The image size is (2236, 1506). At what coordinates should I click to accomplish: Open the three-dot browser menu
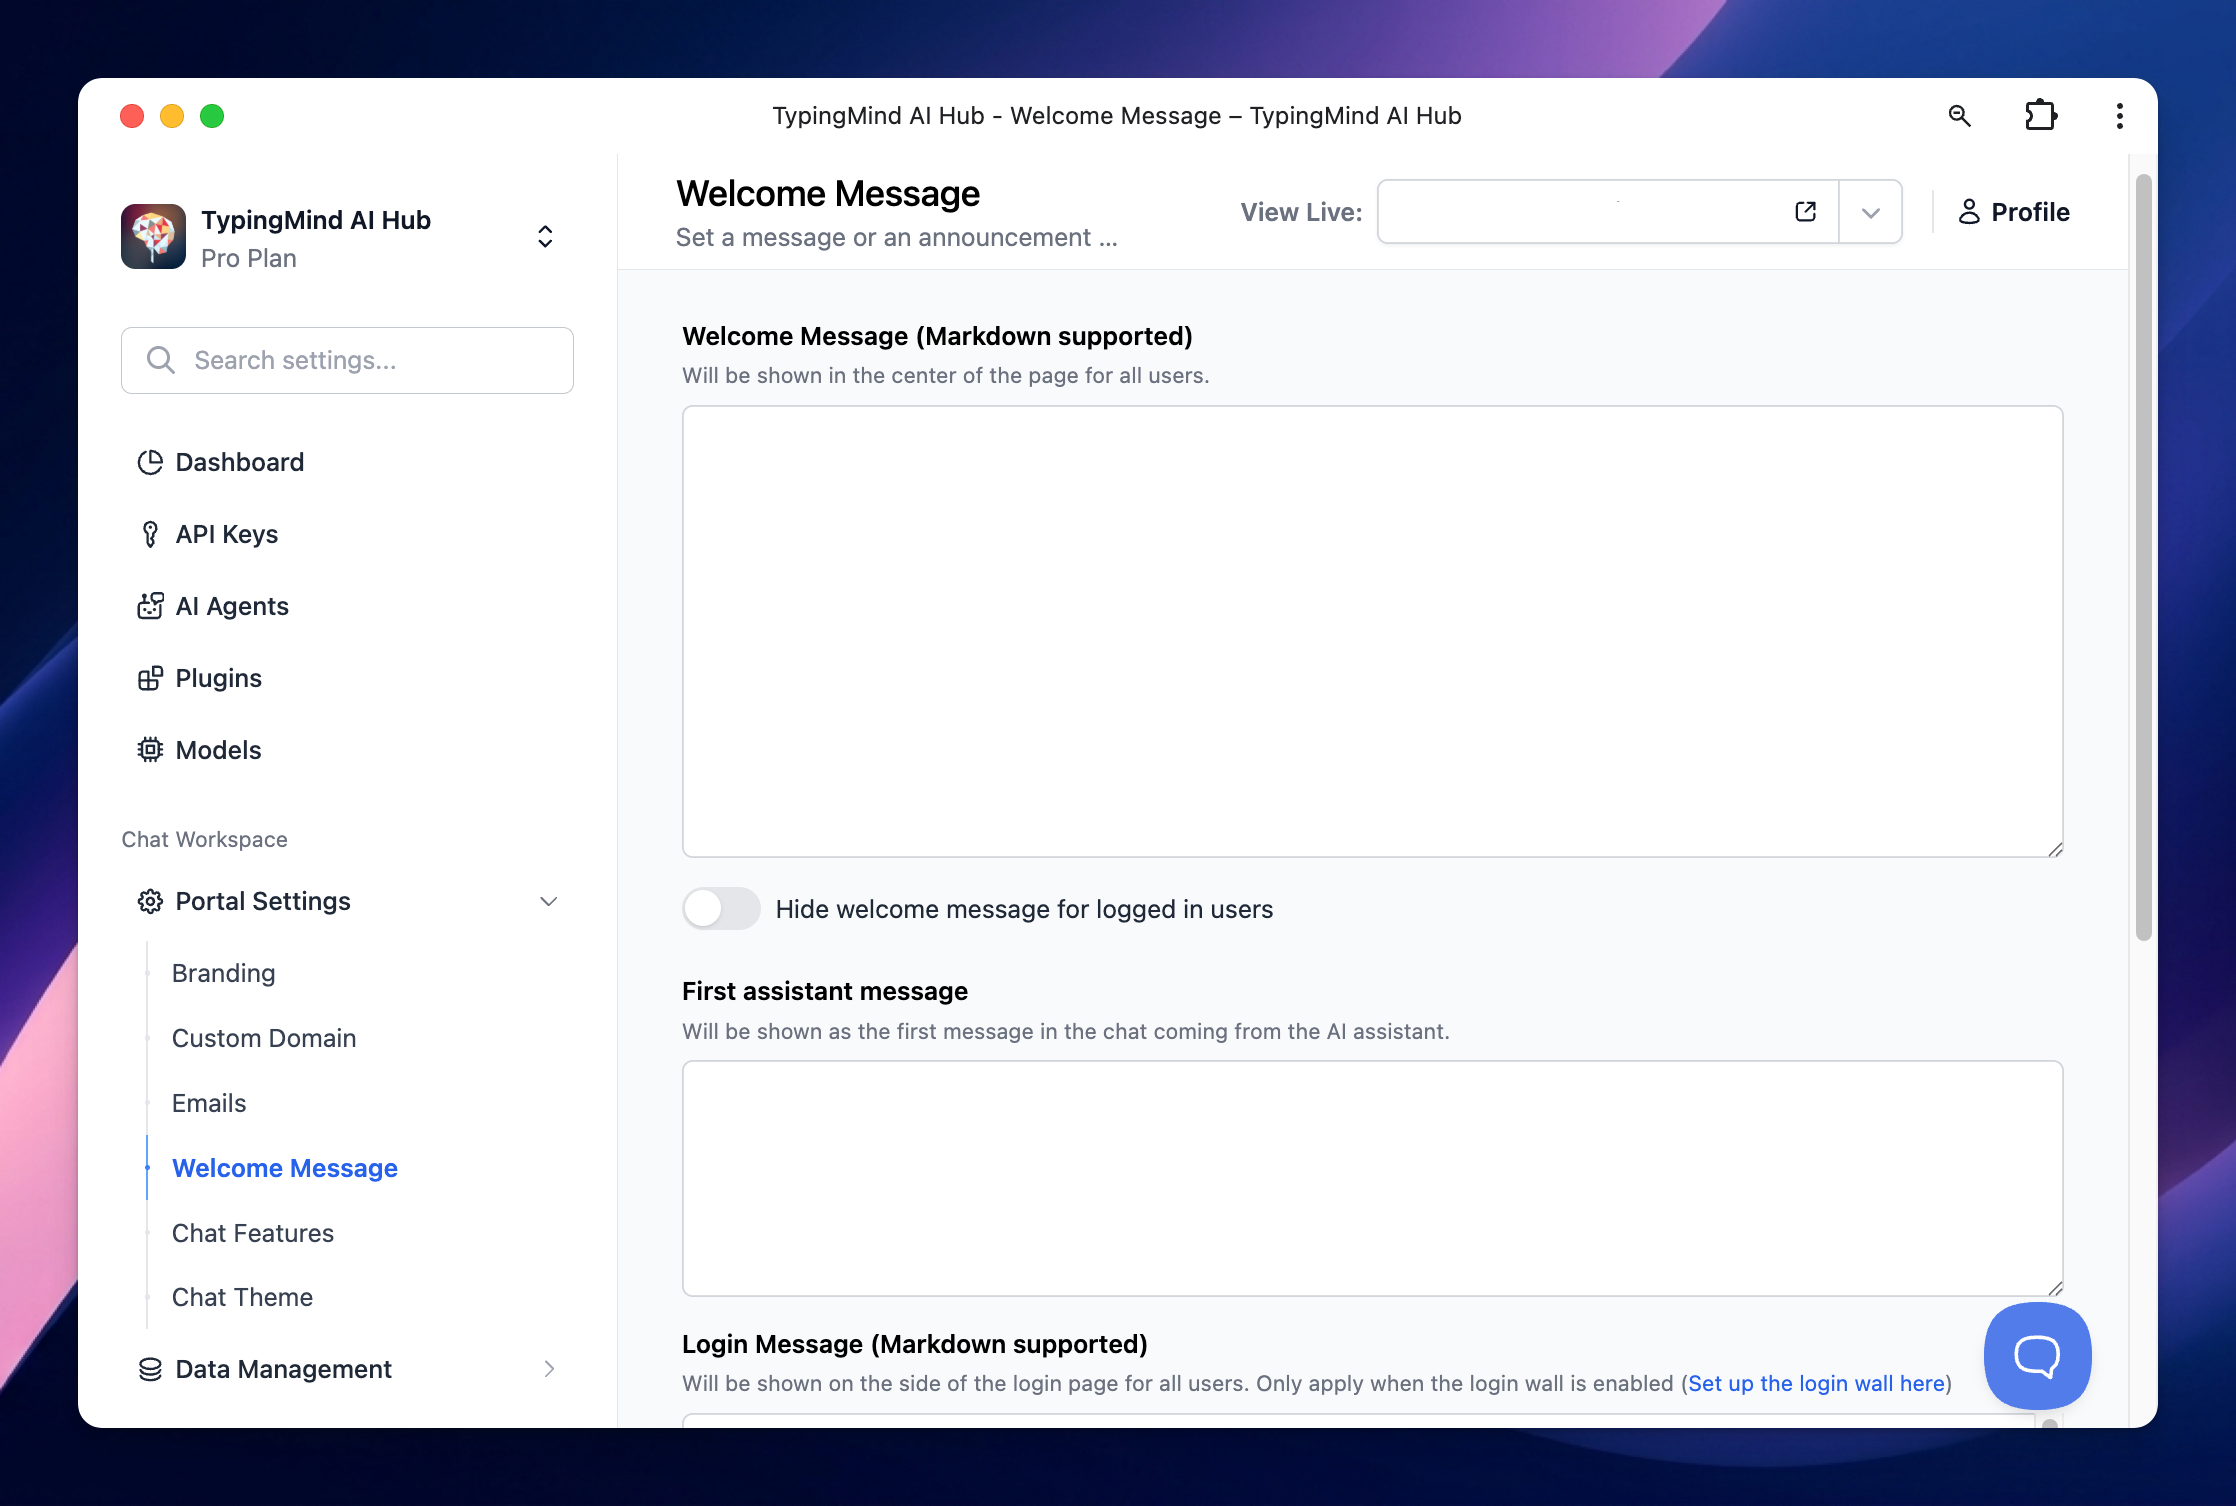coord(2119,116)
